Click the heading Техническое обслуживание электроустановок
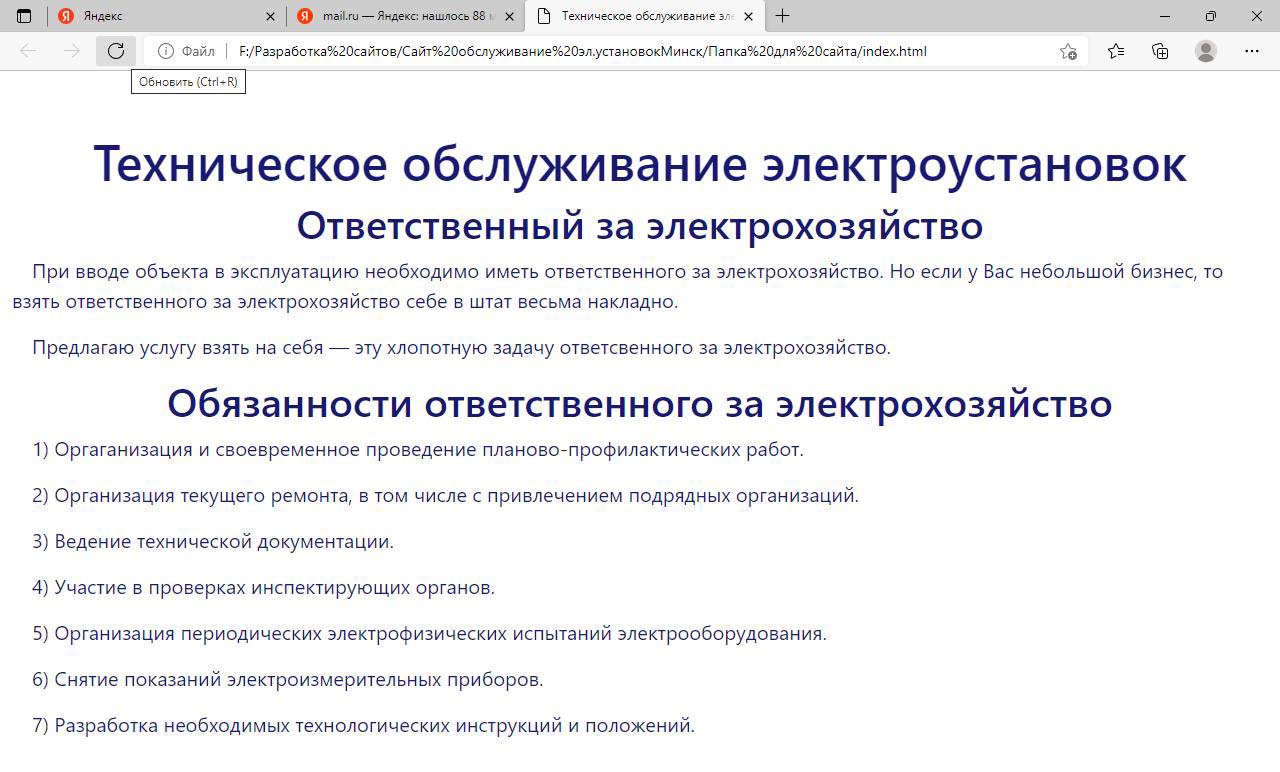The image size is (1280, 772). pos(640,163)
